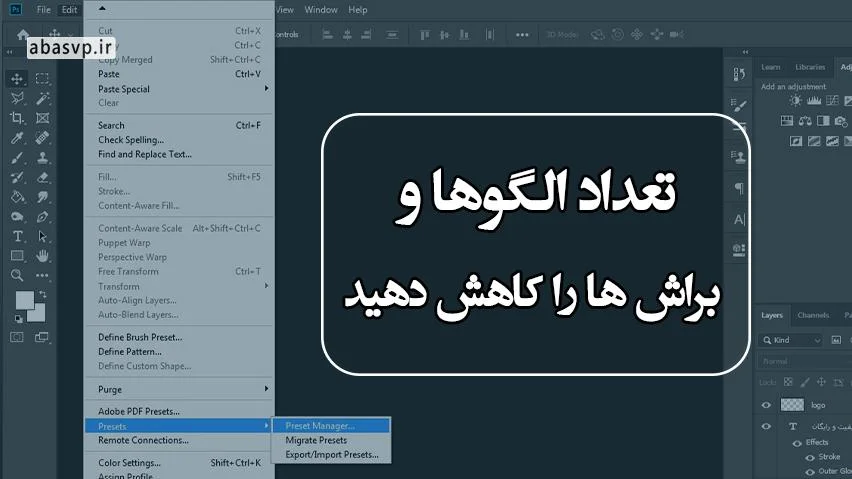This screenshot has width=852, height=479.
Task: Toggle the Outer Glow effect visibility
Action: coord(810,471)
